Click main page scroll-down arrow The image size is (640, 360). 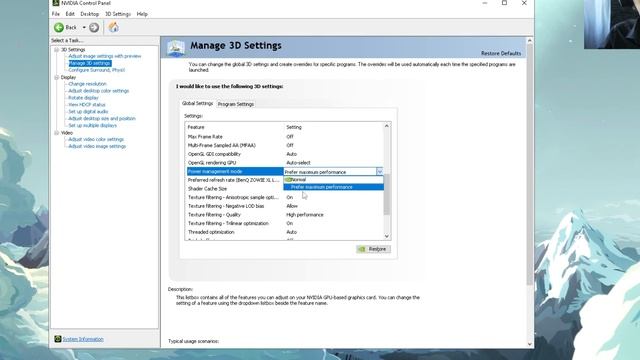coord(530,344)
